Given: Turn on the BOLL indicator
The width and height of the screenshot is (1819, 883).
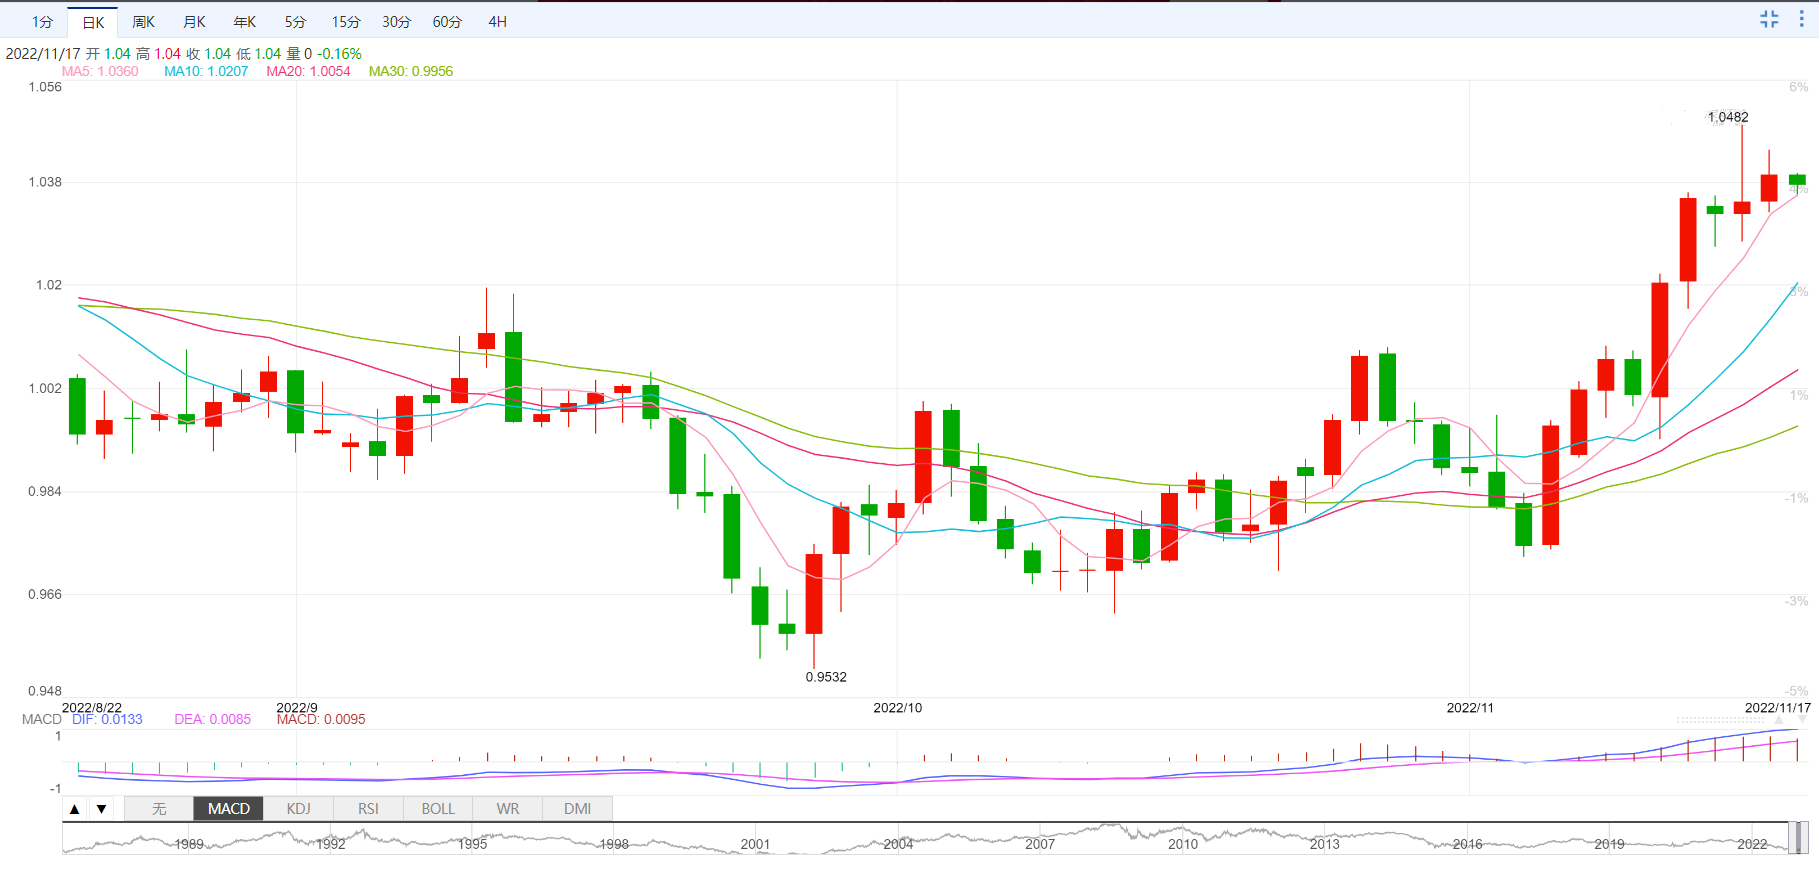Looking at the screenshot, I should 438,809.
